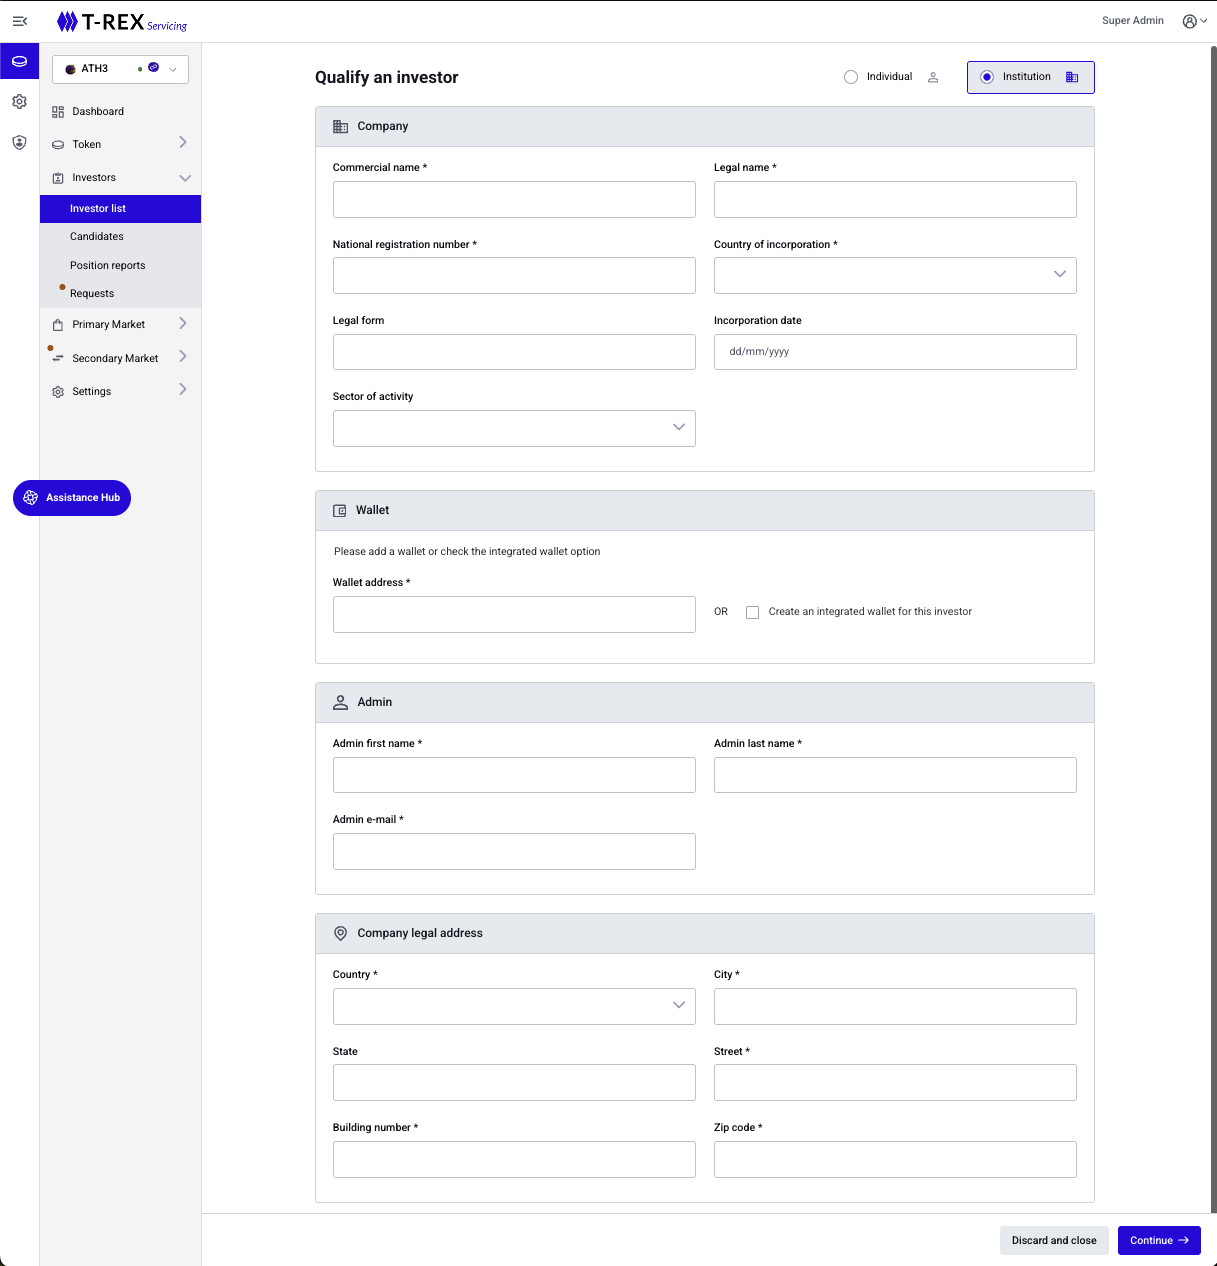Click the shield compliance icon in left rail
Viewport: 1217px width, 1266px height.
[19, 143]
